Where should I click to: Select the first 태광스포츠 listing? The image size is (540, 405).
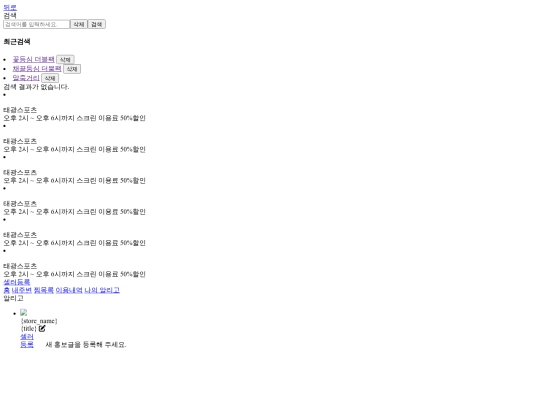point(74,114)
